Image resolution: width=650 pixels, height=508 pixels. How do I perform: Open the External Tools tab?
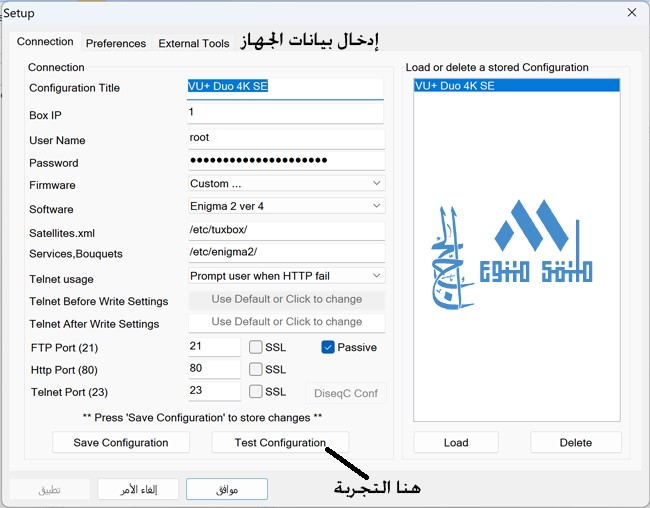point(194,43)
